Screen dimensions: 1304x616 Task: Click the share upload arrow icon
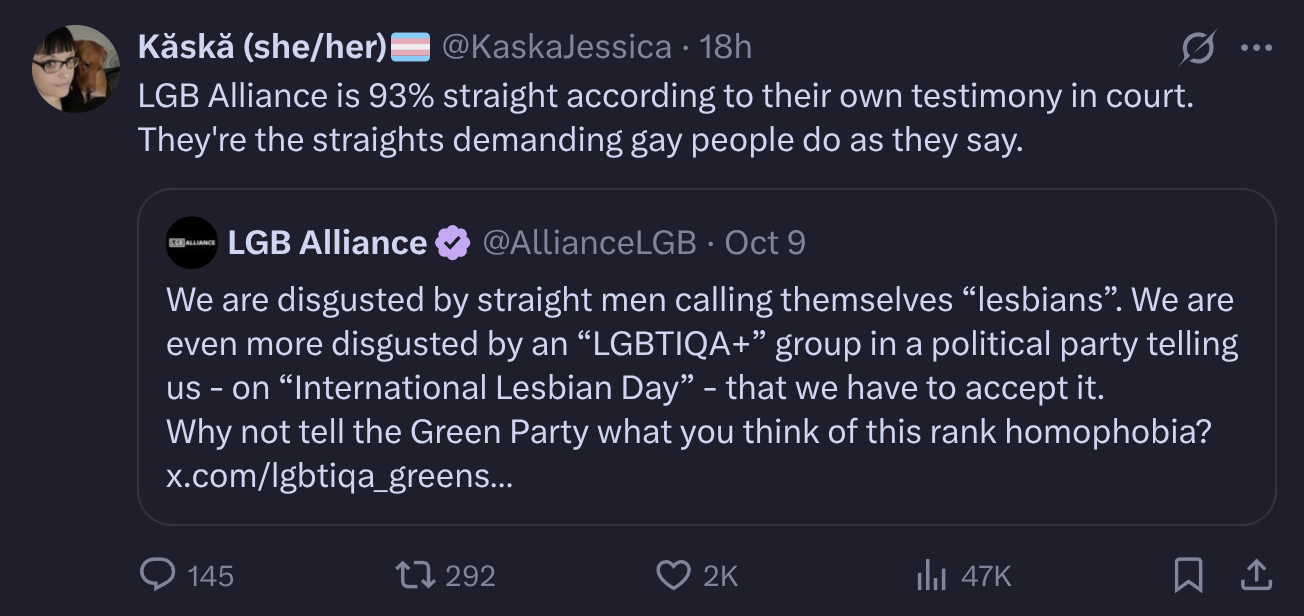click(x=1255, y=574)
